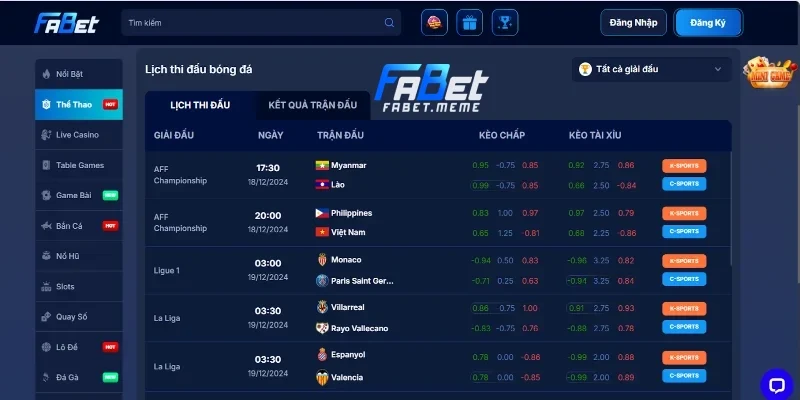This screenshot has height=400, width=800.
Task: Click K-SPORTS button for Monaco match
Action: (684, 261)
